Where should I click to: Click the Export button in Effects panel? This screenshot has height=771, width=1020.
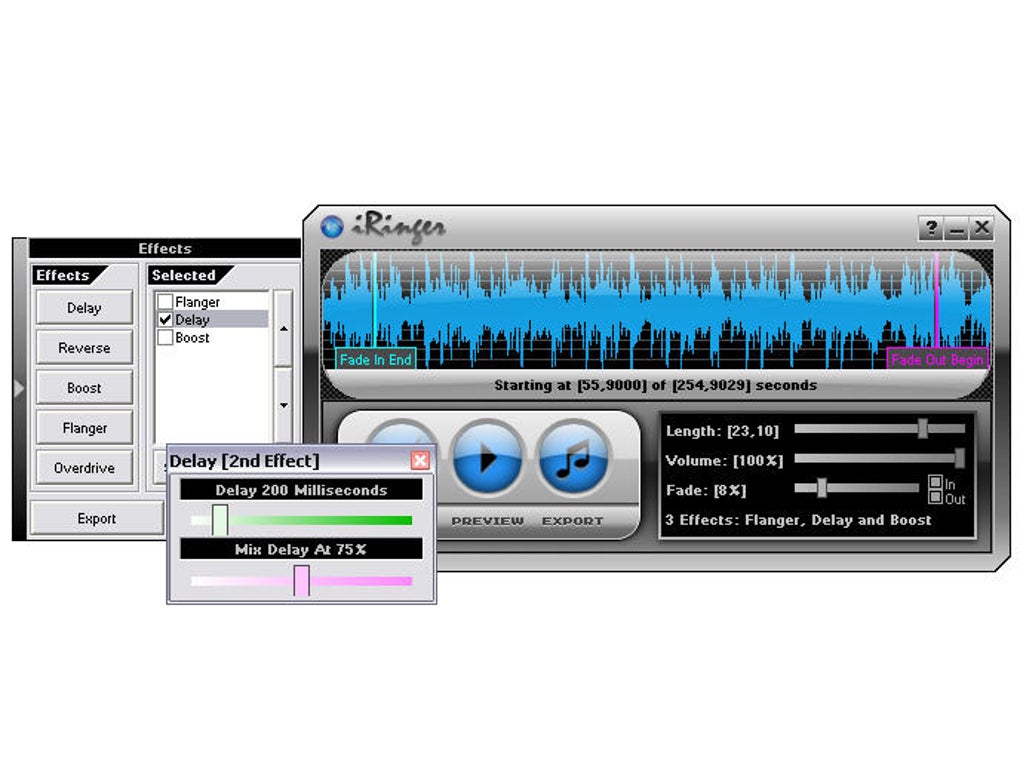[x=97, y=519]
